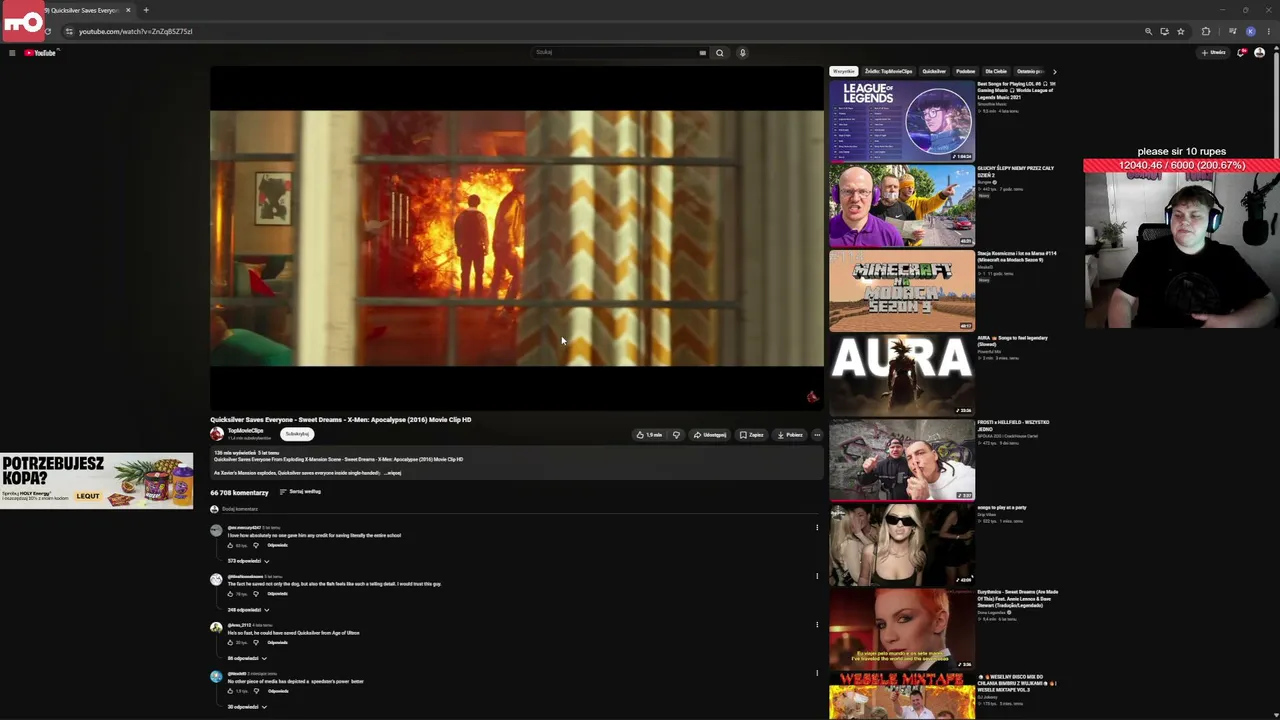Expand the 86 odpowiedzi replies

pos(247,658)
